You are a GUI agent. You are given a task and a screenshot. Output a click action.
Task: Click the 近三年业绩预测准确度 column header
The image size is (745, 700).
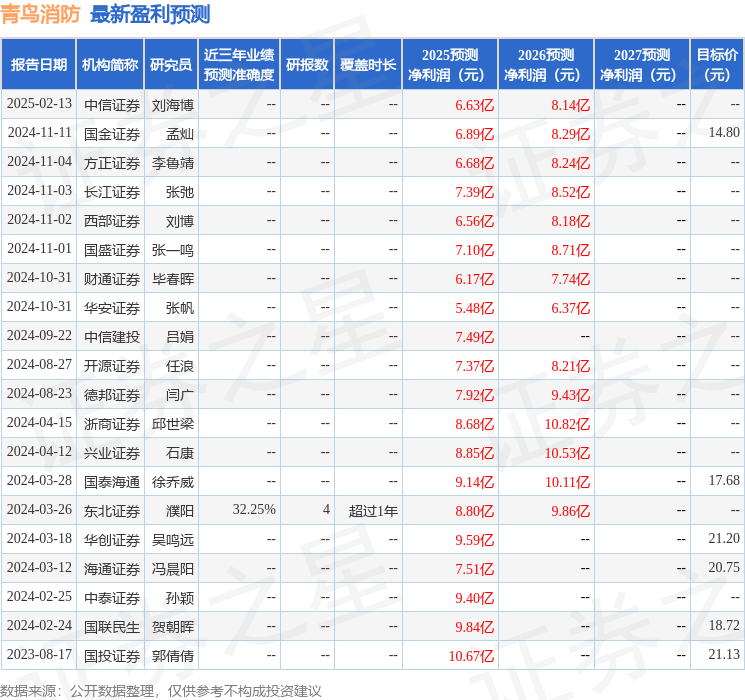[x=239, y=65]
